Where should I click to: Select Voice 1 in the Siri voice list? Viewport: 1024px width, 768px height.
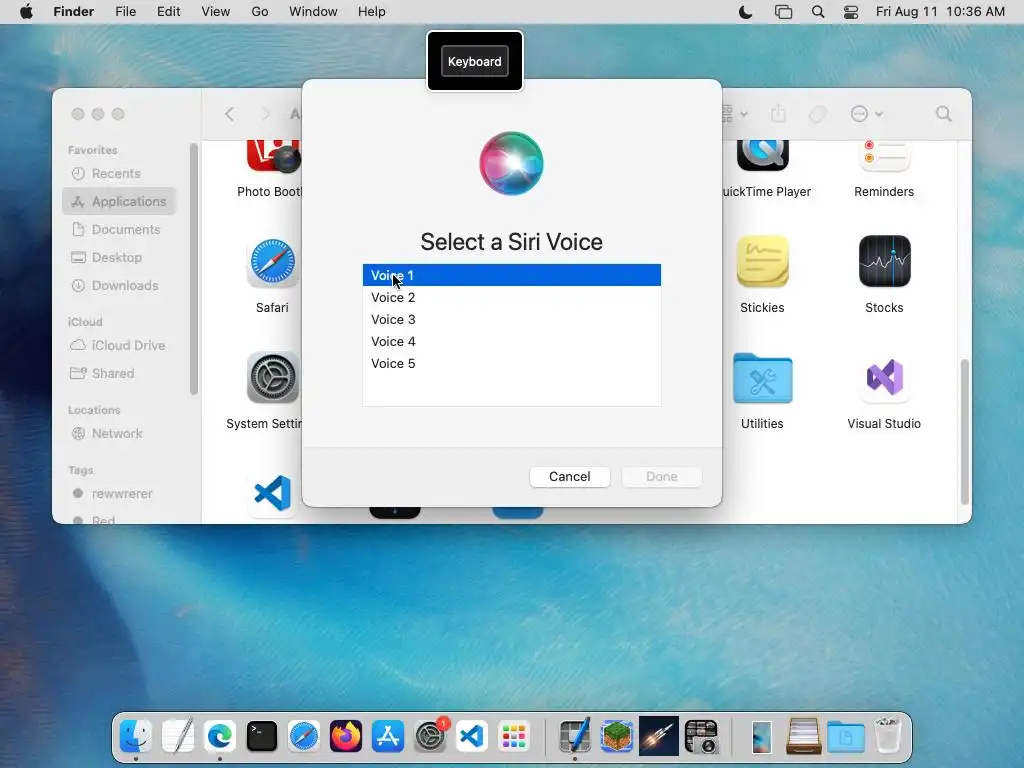tap(511, 275)
